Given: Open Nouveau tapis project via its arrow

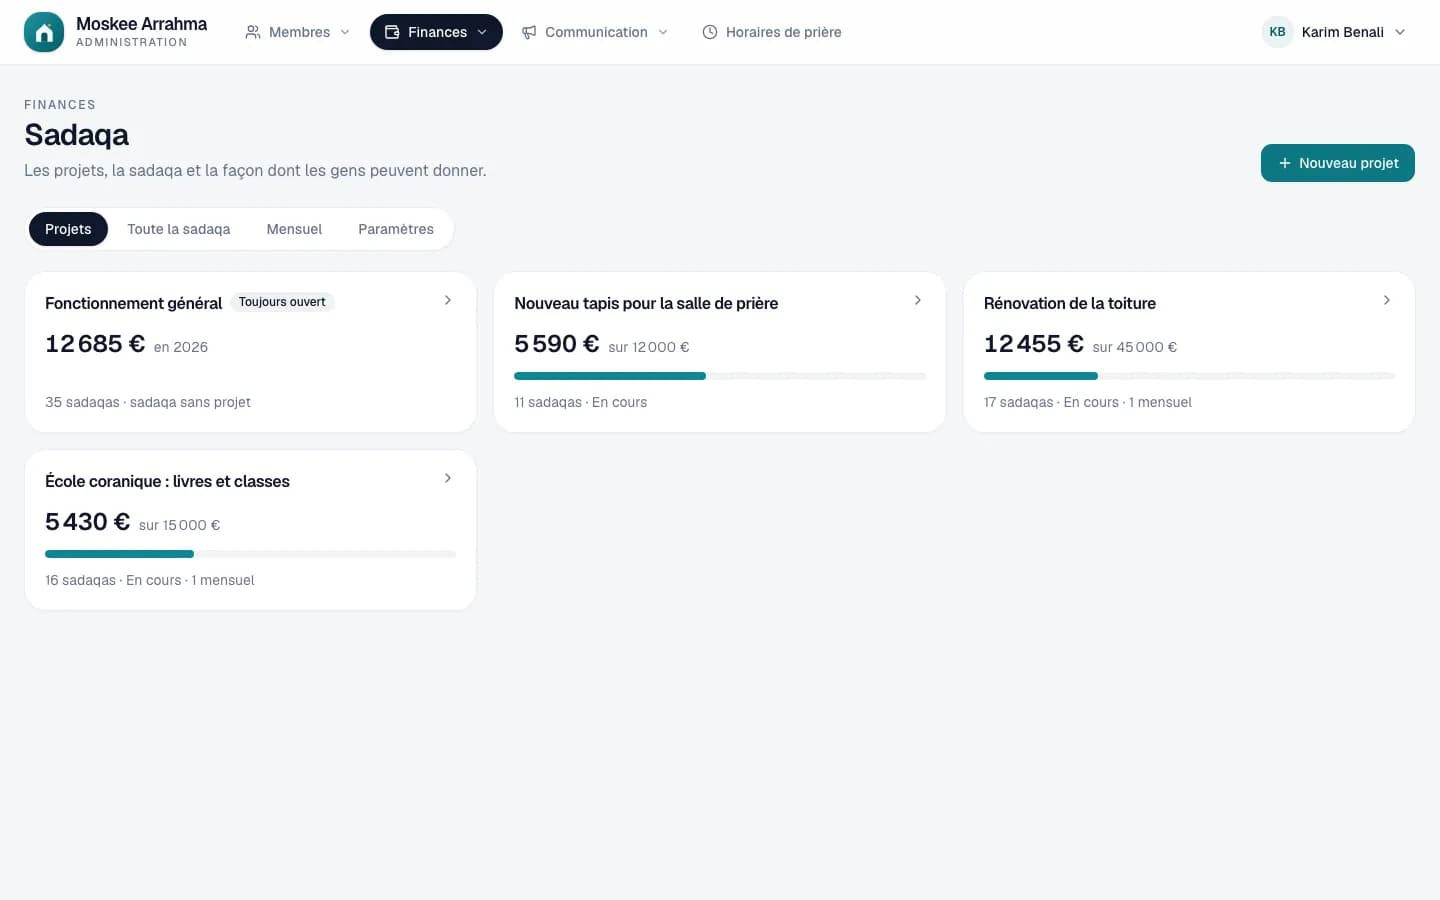Looking at the screenshot, I should [918, 300].
